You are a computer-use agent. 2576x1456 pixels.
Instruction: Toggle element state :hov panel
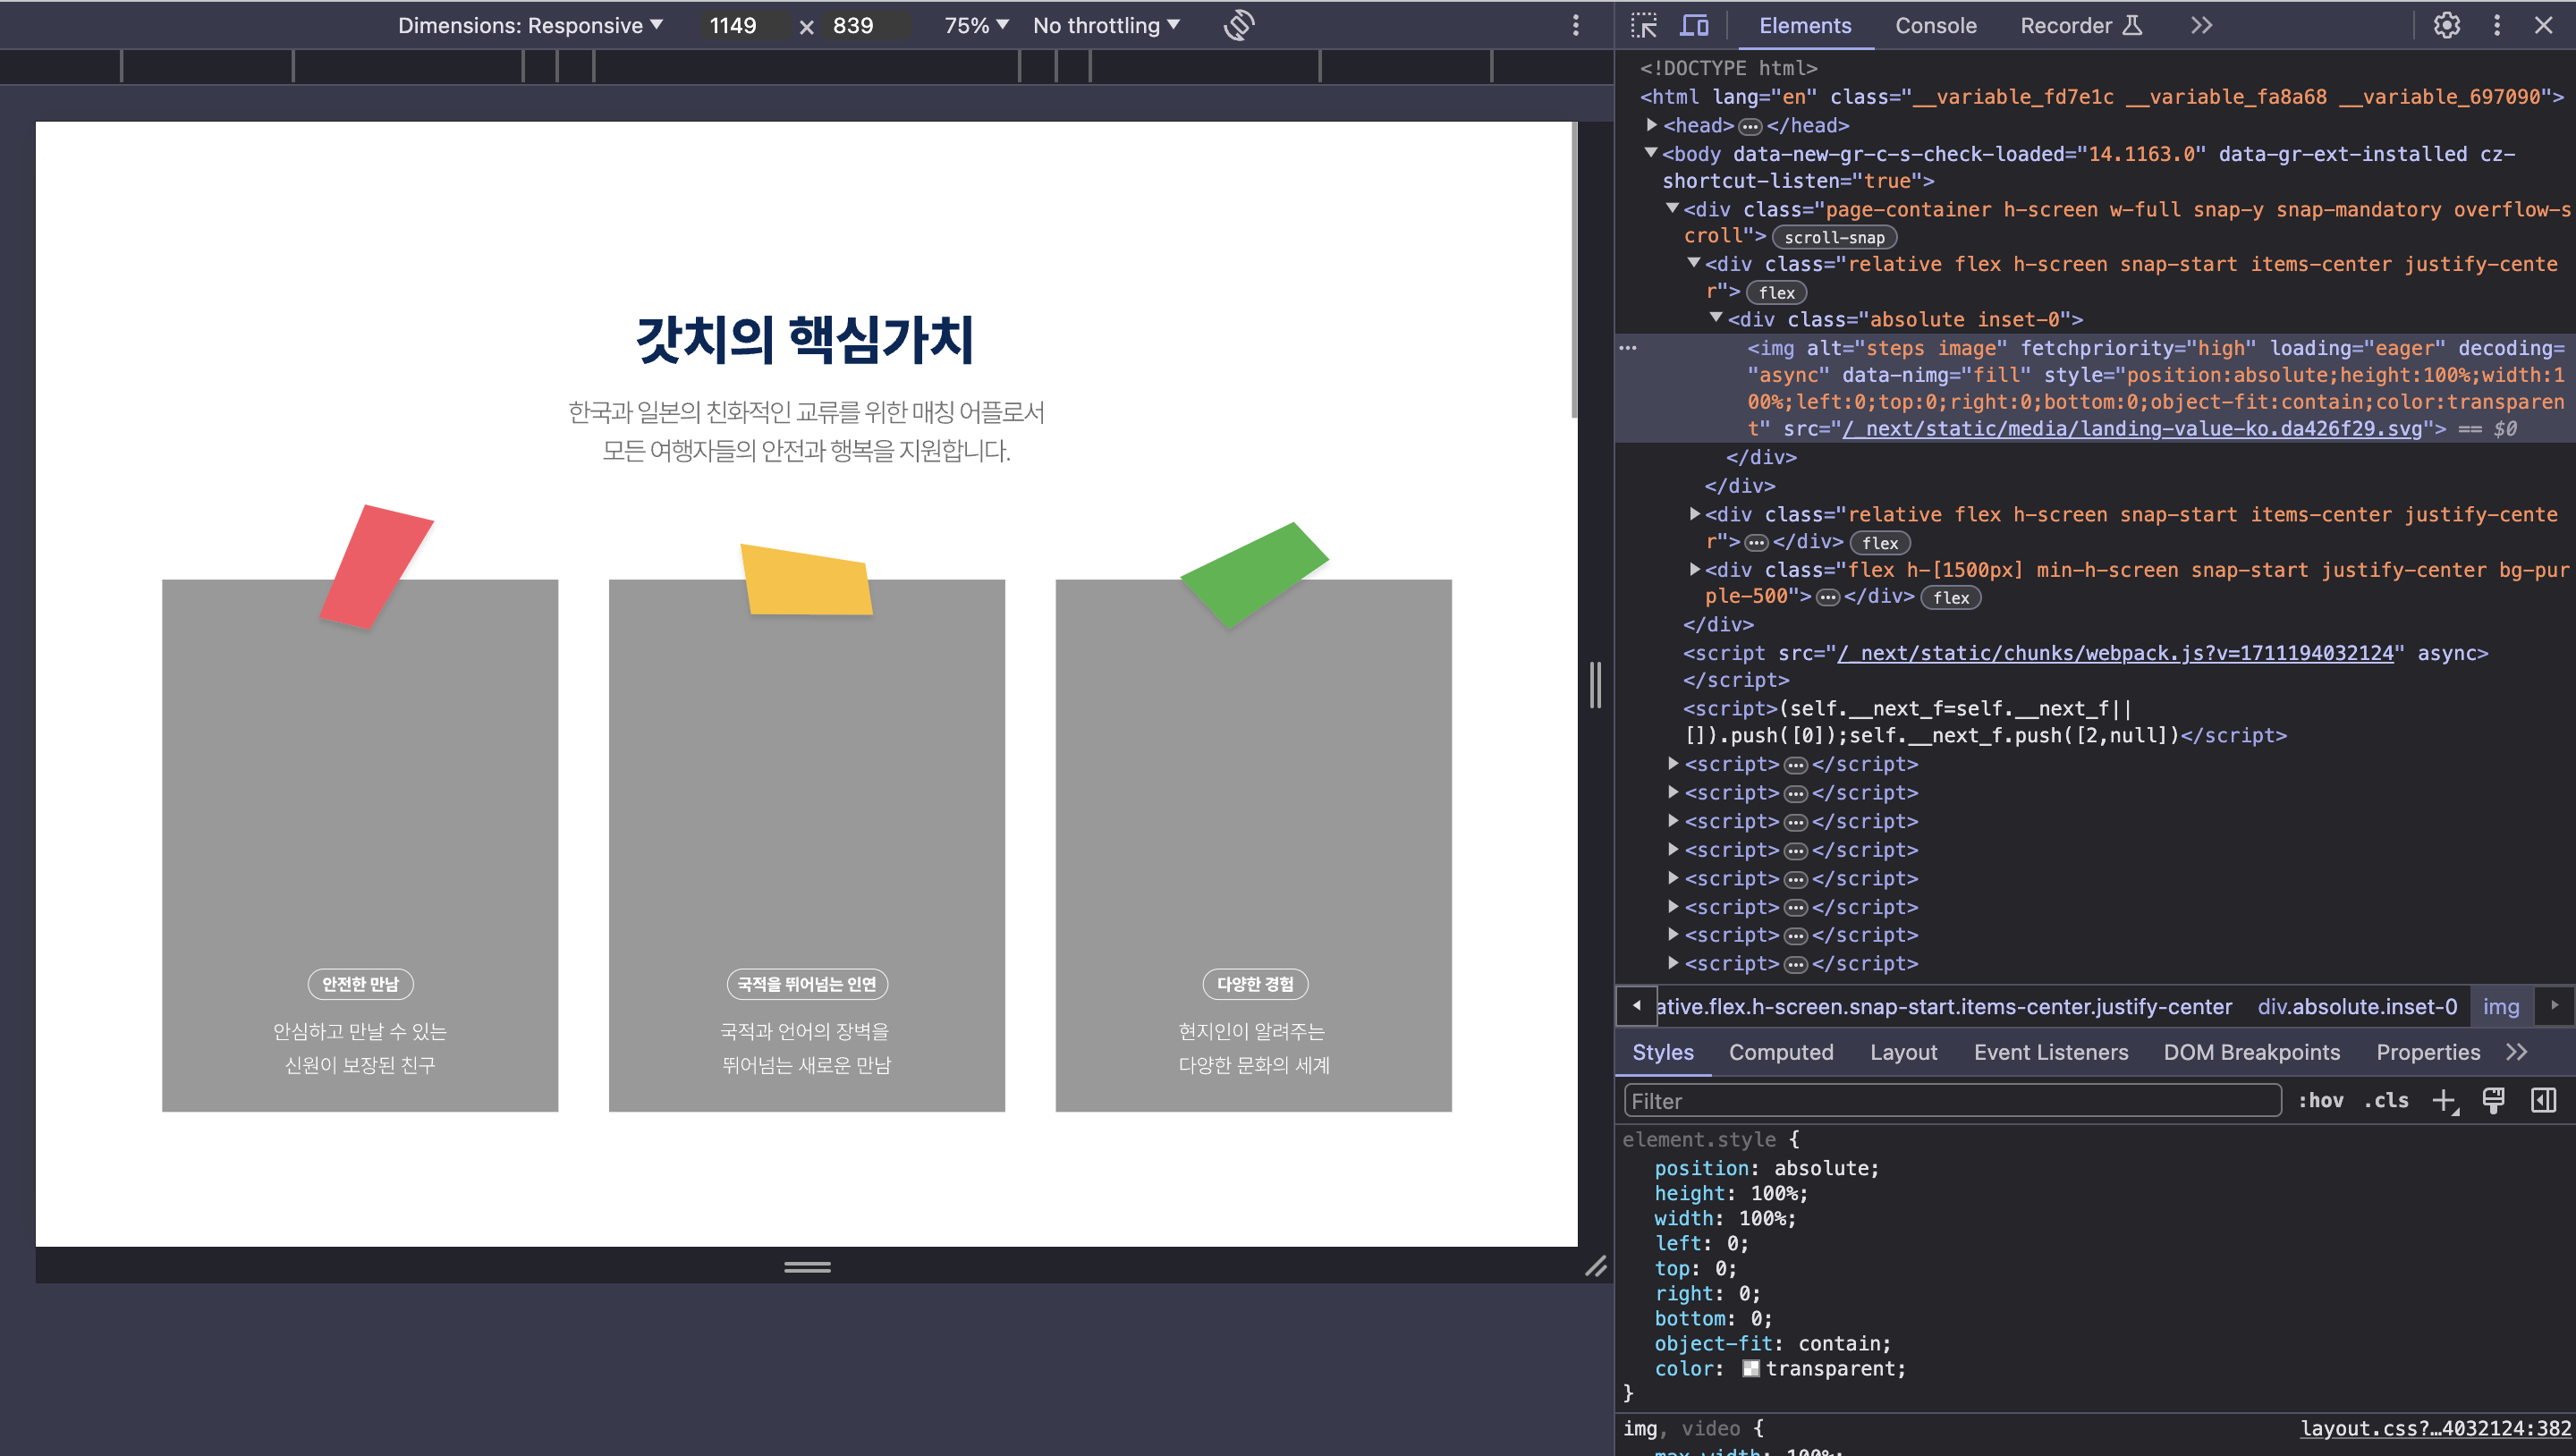[x=2320, y=1100]
